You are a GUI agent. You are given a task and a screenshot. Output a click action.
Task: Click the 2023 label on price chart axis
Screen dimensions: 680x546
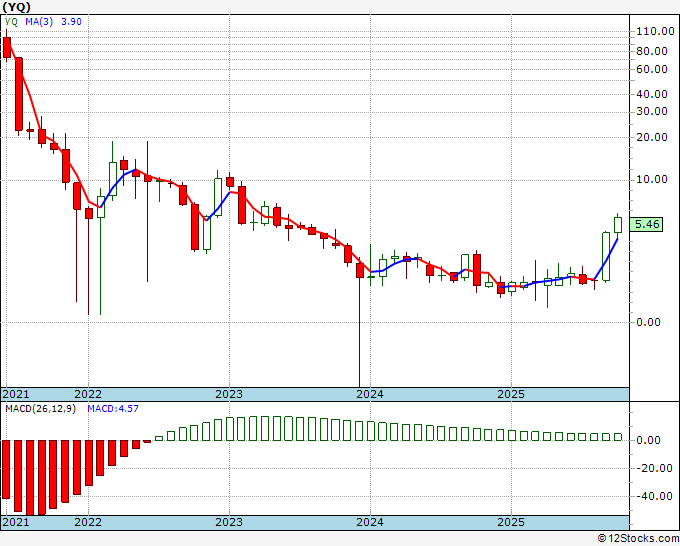tap(229, 394)
